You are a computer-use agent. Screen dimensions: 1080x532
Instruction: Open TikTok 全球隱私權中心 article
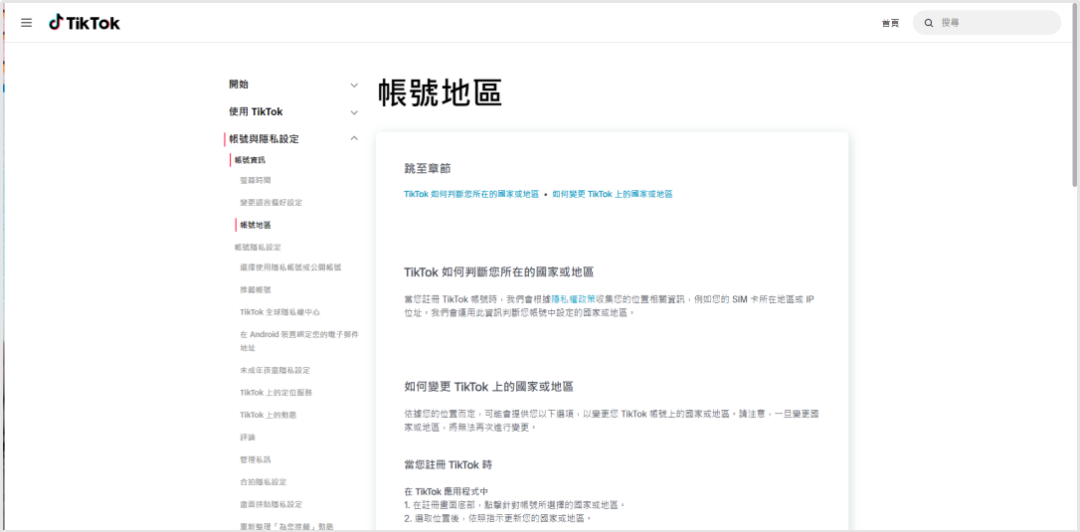coord(280,312)
